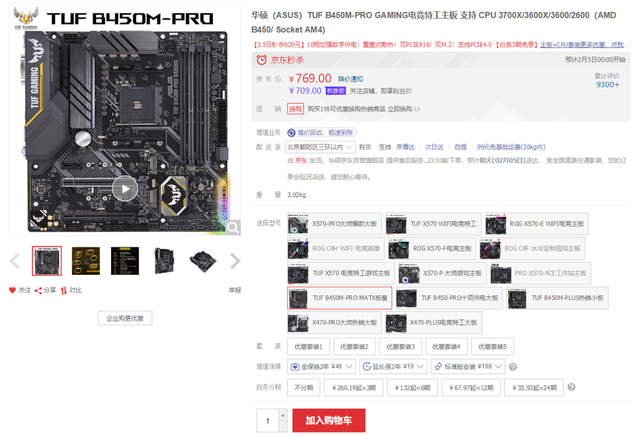Viewport: 640px width, 437px height.
Task: Select the TUF X570 WIFI电竞特工 model
Action: [x=433, y=224]
